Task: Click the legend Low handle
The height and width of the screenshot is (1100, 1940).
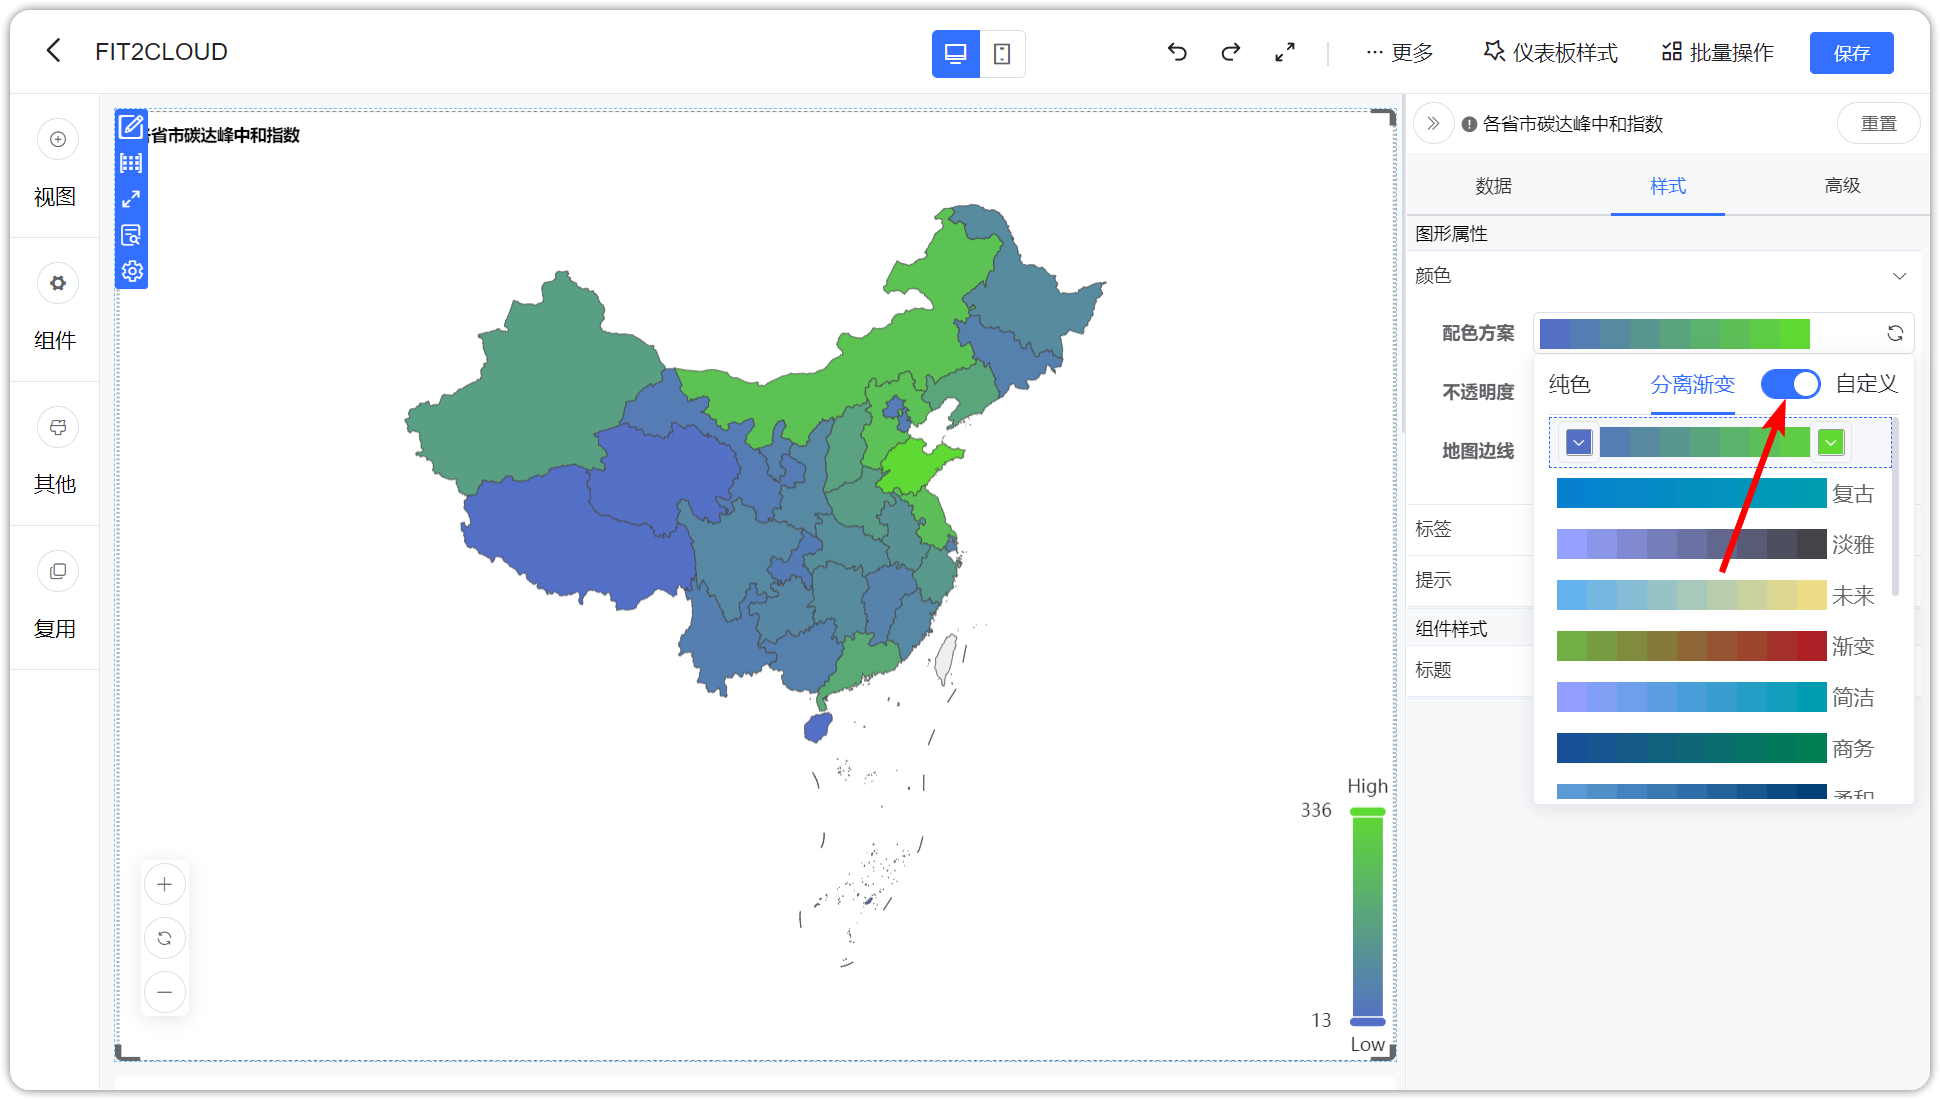Action: (x=1367, y=1022)
